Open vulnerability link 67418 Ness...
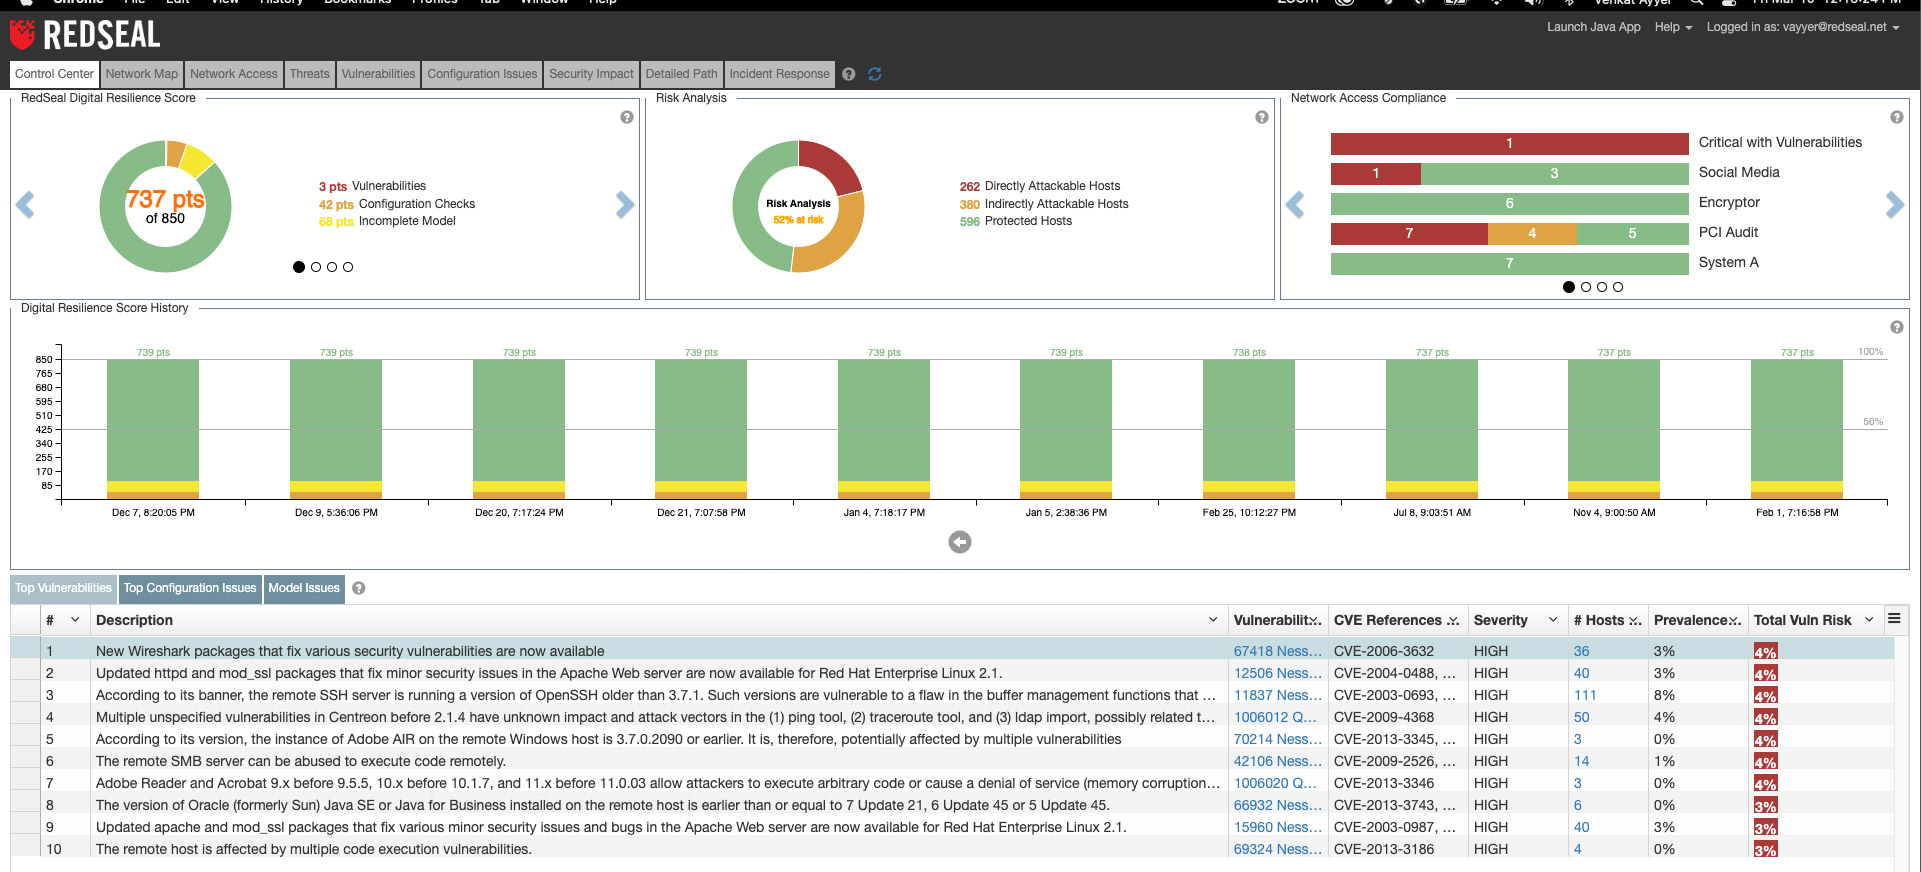 (x=1277, y=651)
